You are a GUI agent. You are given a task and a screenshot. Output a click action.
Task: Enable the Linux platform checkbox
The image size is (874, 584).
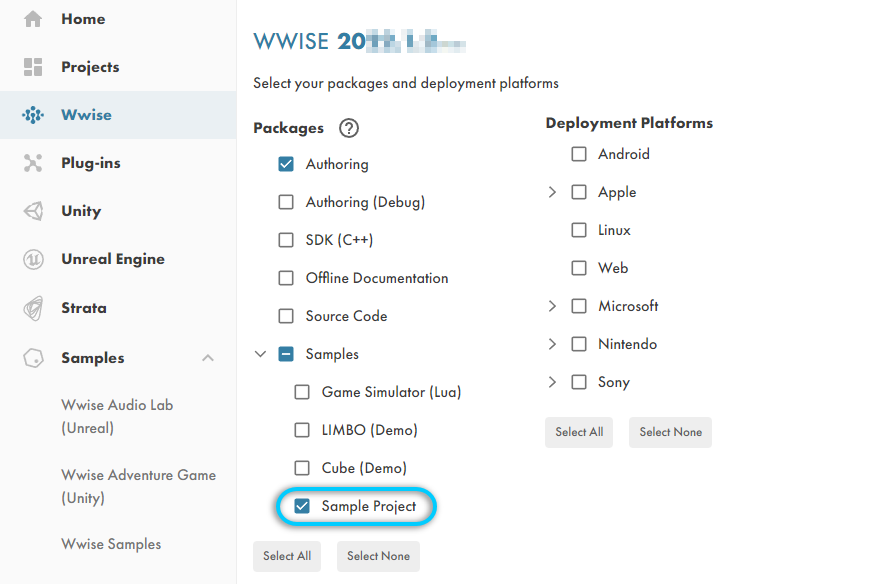click(x=579, y=230)
